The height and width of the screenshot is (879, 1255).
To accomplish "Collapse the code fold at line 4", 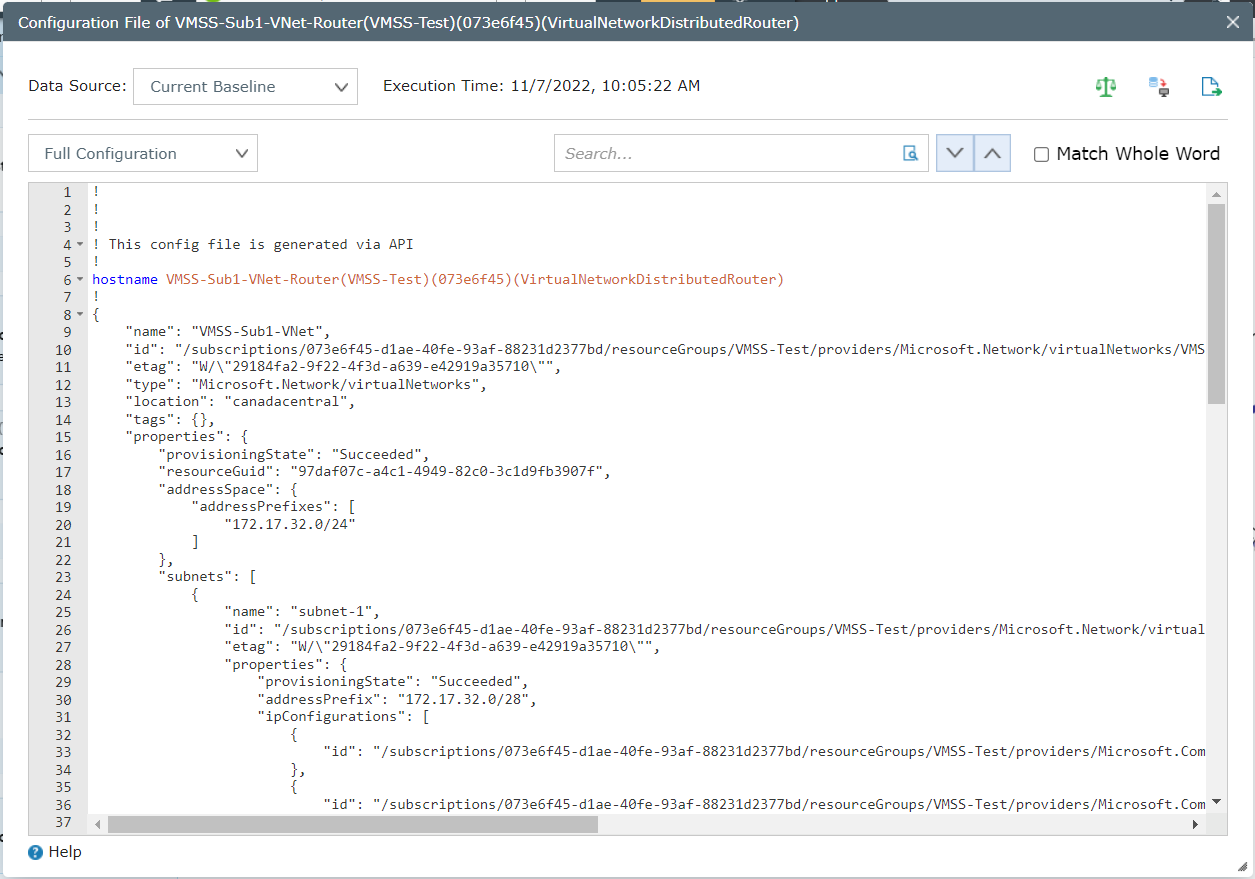I will [79, 244].
